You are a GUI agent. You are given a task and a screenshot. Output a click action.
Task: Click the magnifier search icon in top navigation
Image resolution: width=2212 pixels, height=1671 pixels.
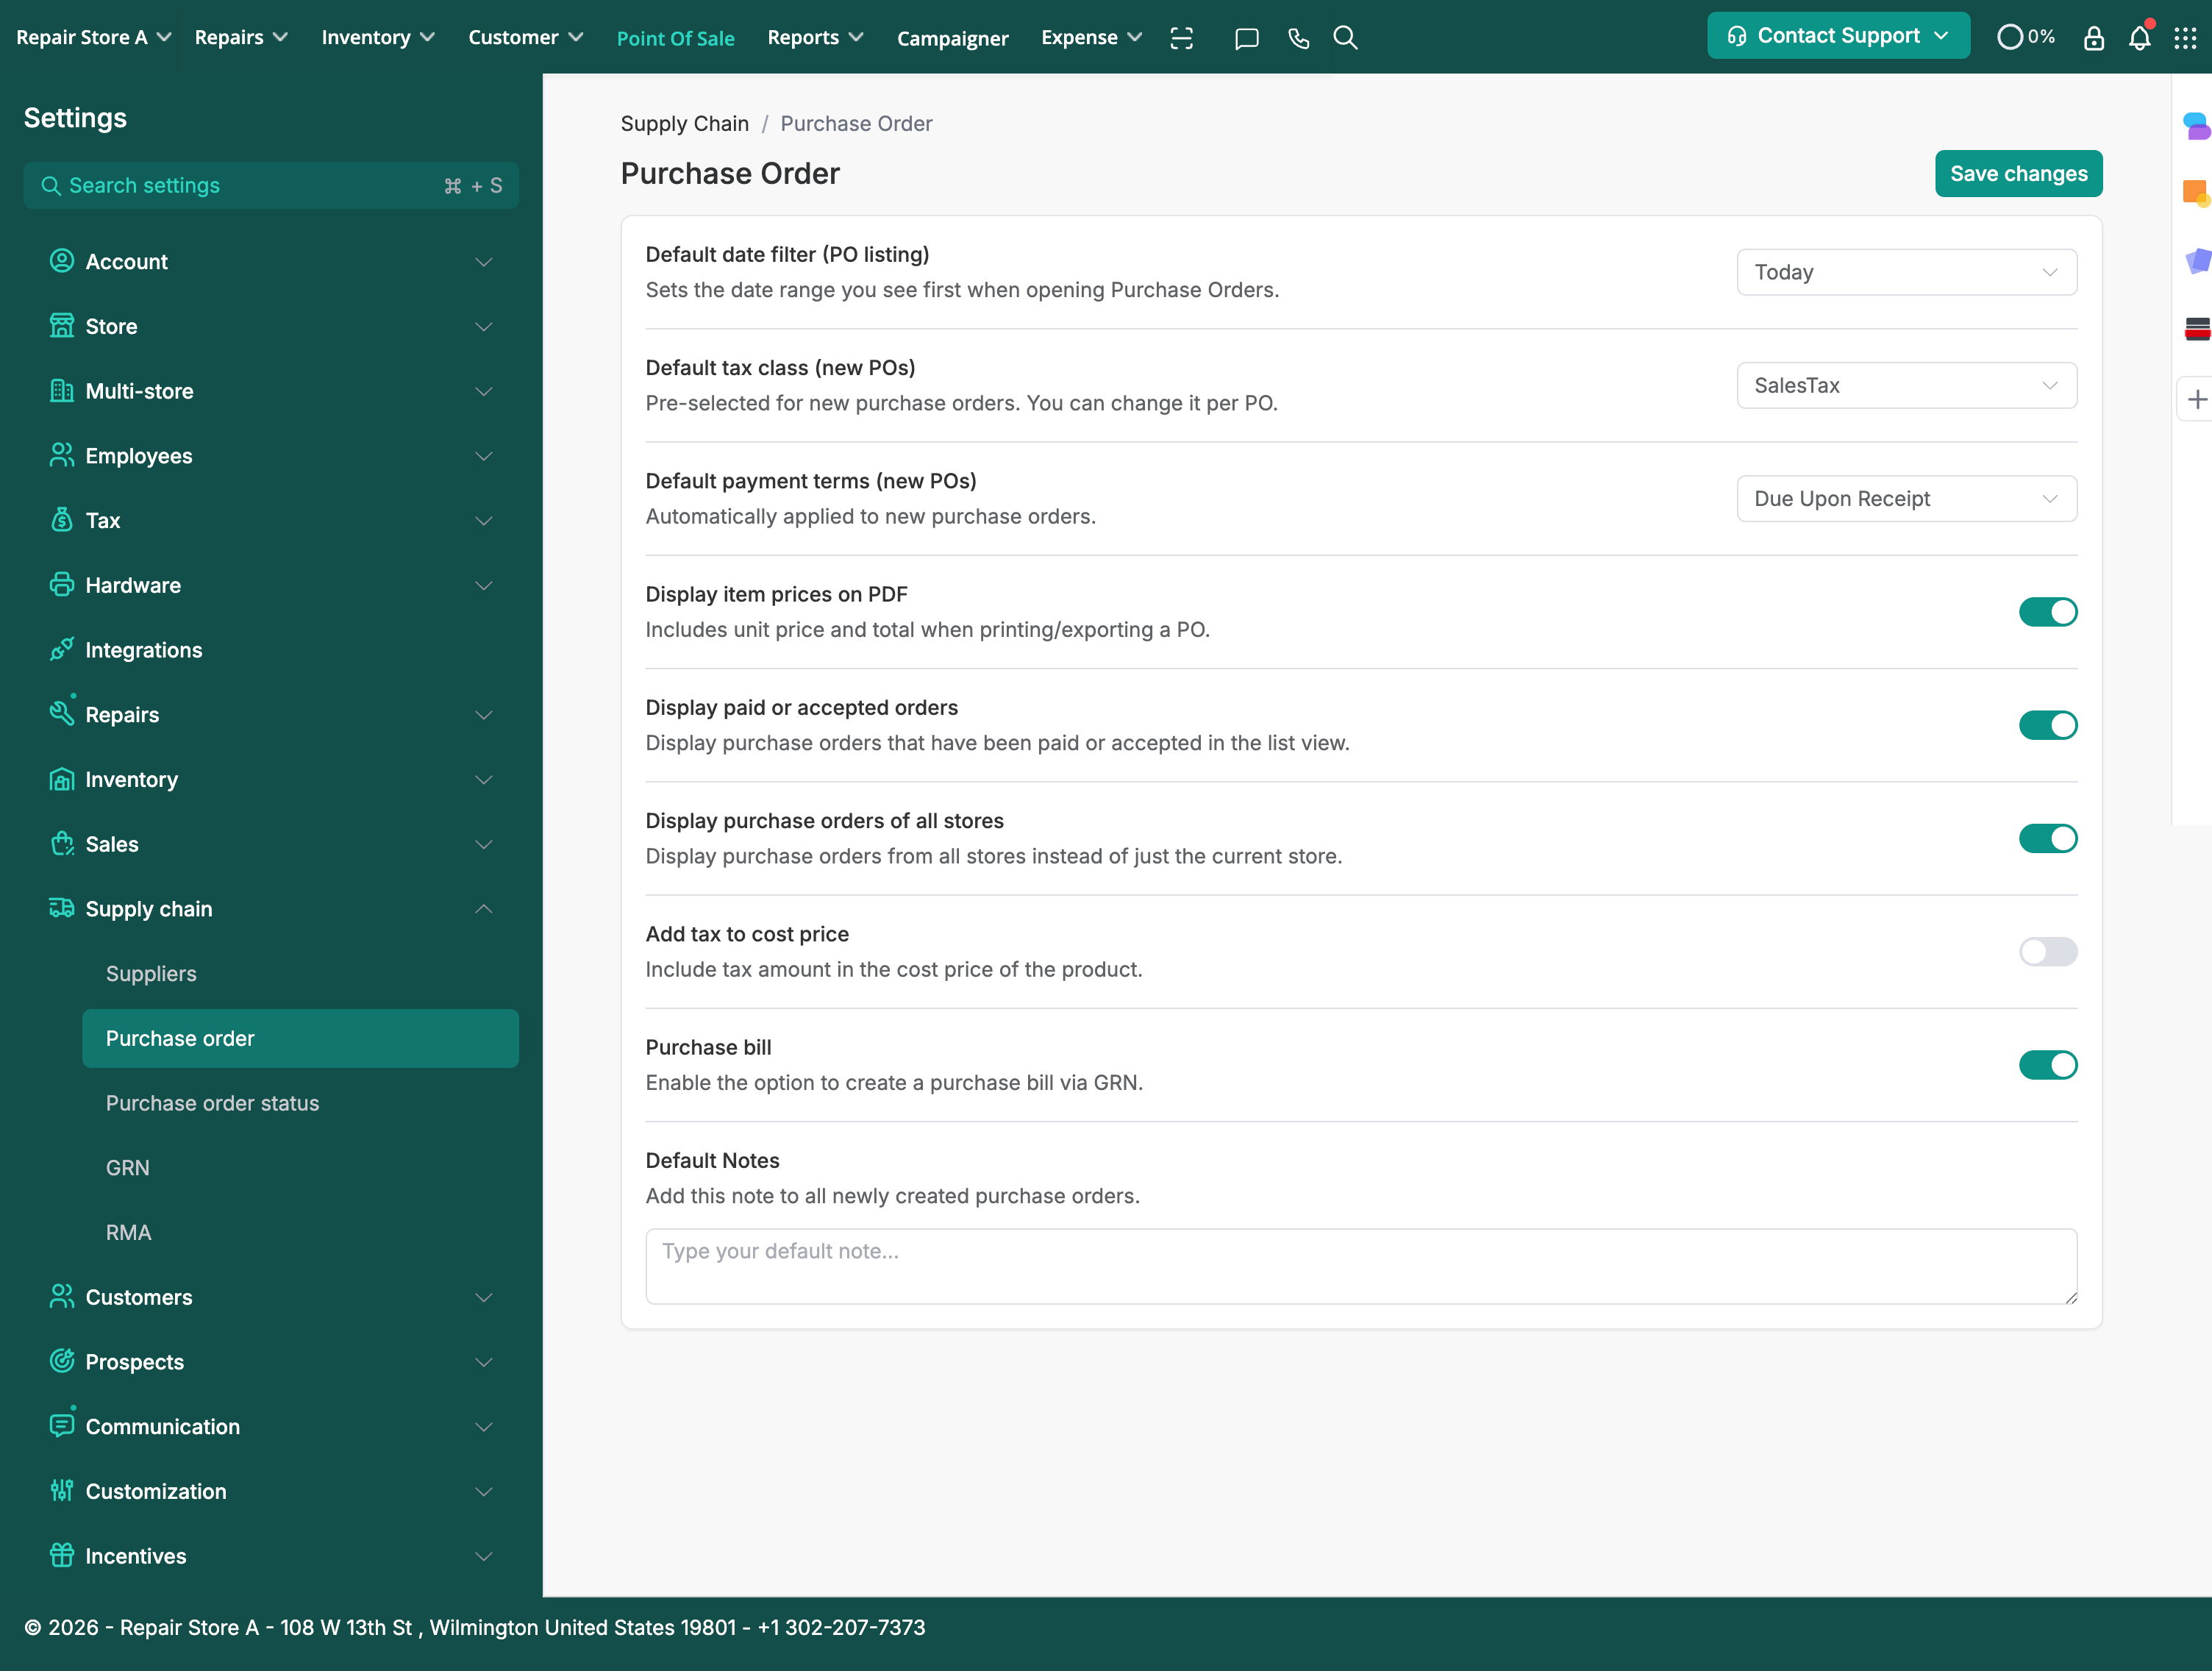(1345, 38)
